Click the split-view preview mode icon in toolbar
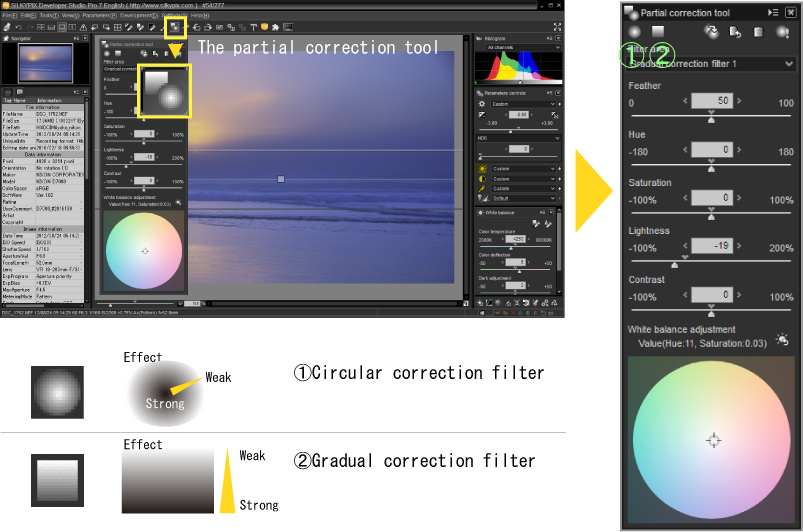 [72, 28]
